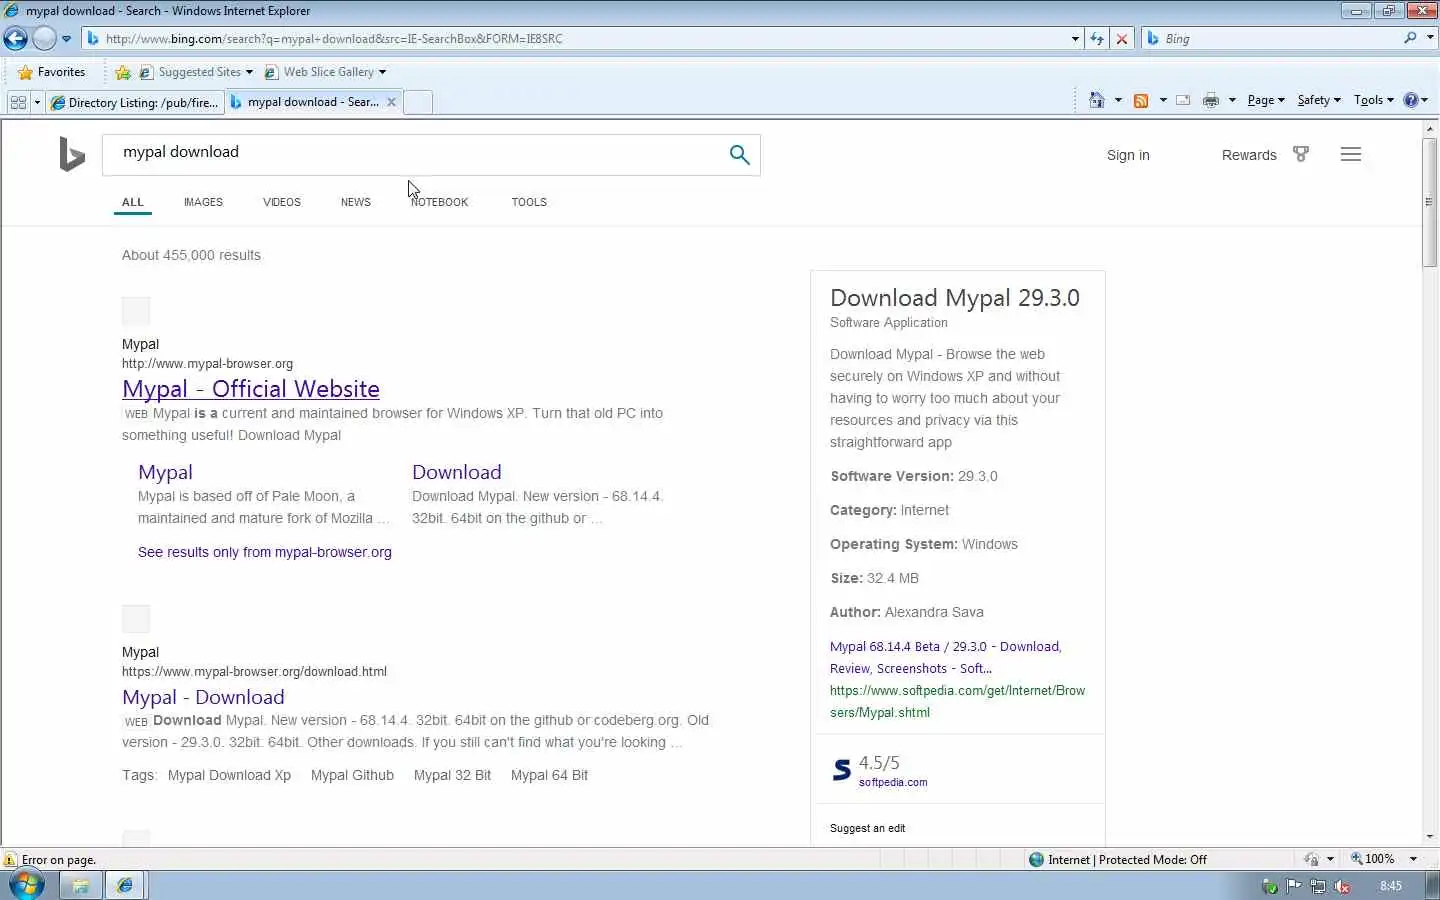Click the softpedia.com rating source
Screen dimensions: 1440x900
pyautogui.click(x=893, y=783)
